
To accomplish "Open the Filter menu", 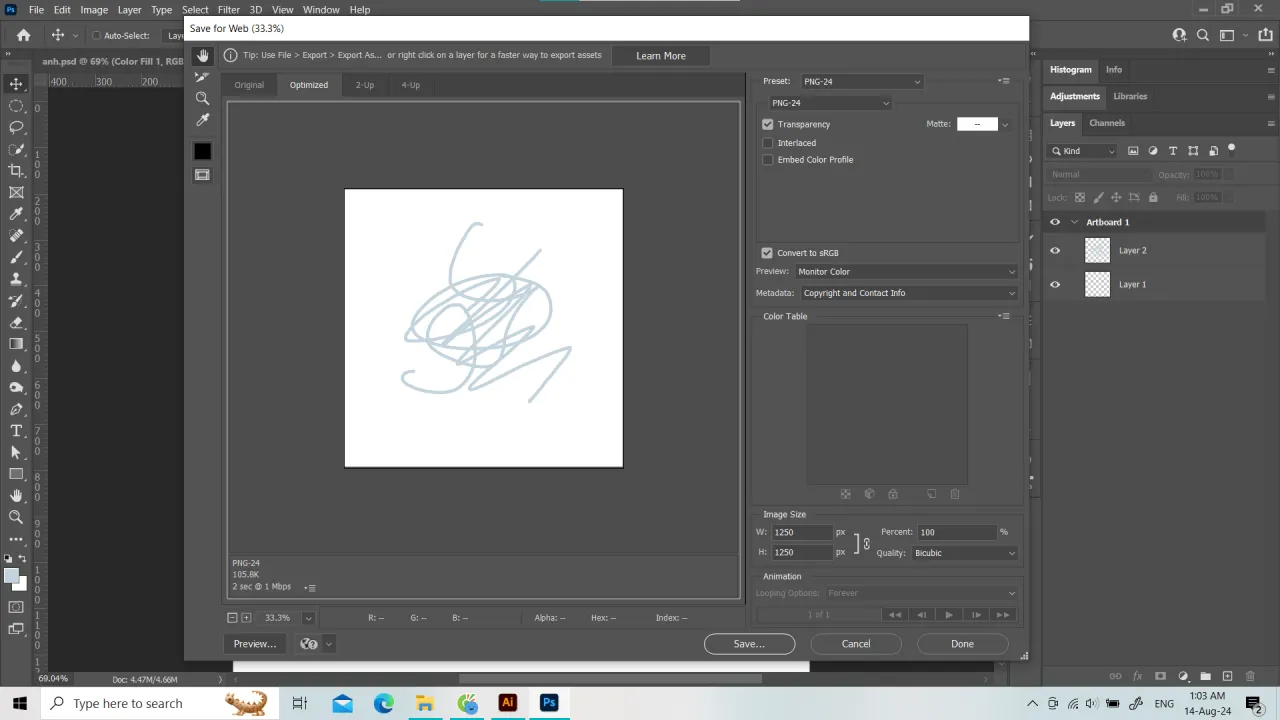I will 228,9.
